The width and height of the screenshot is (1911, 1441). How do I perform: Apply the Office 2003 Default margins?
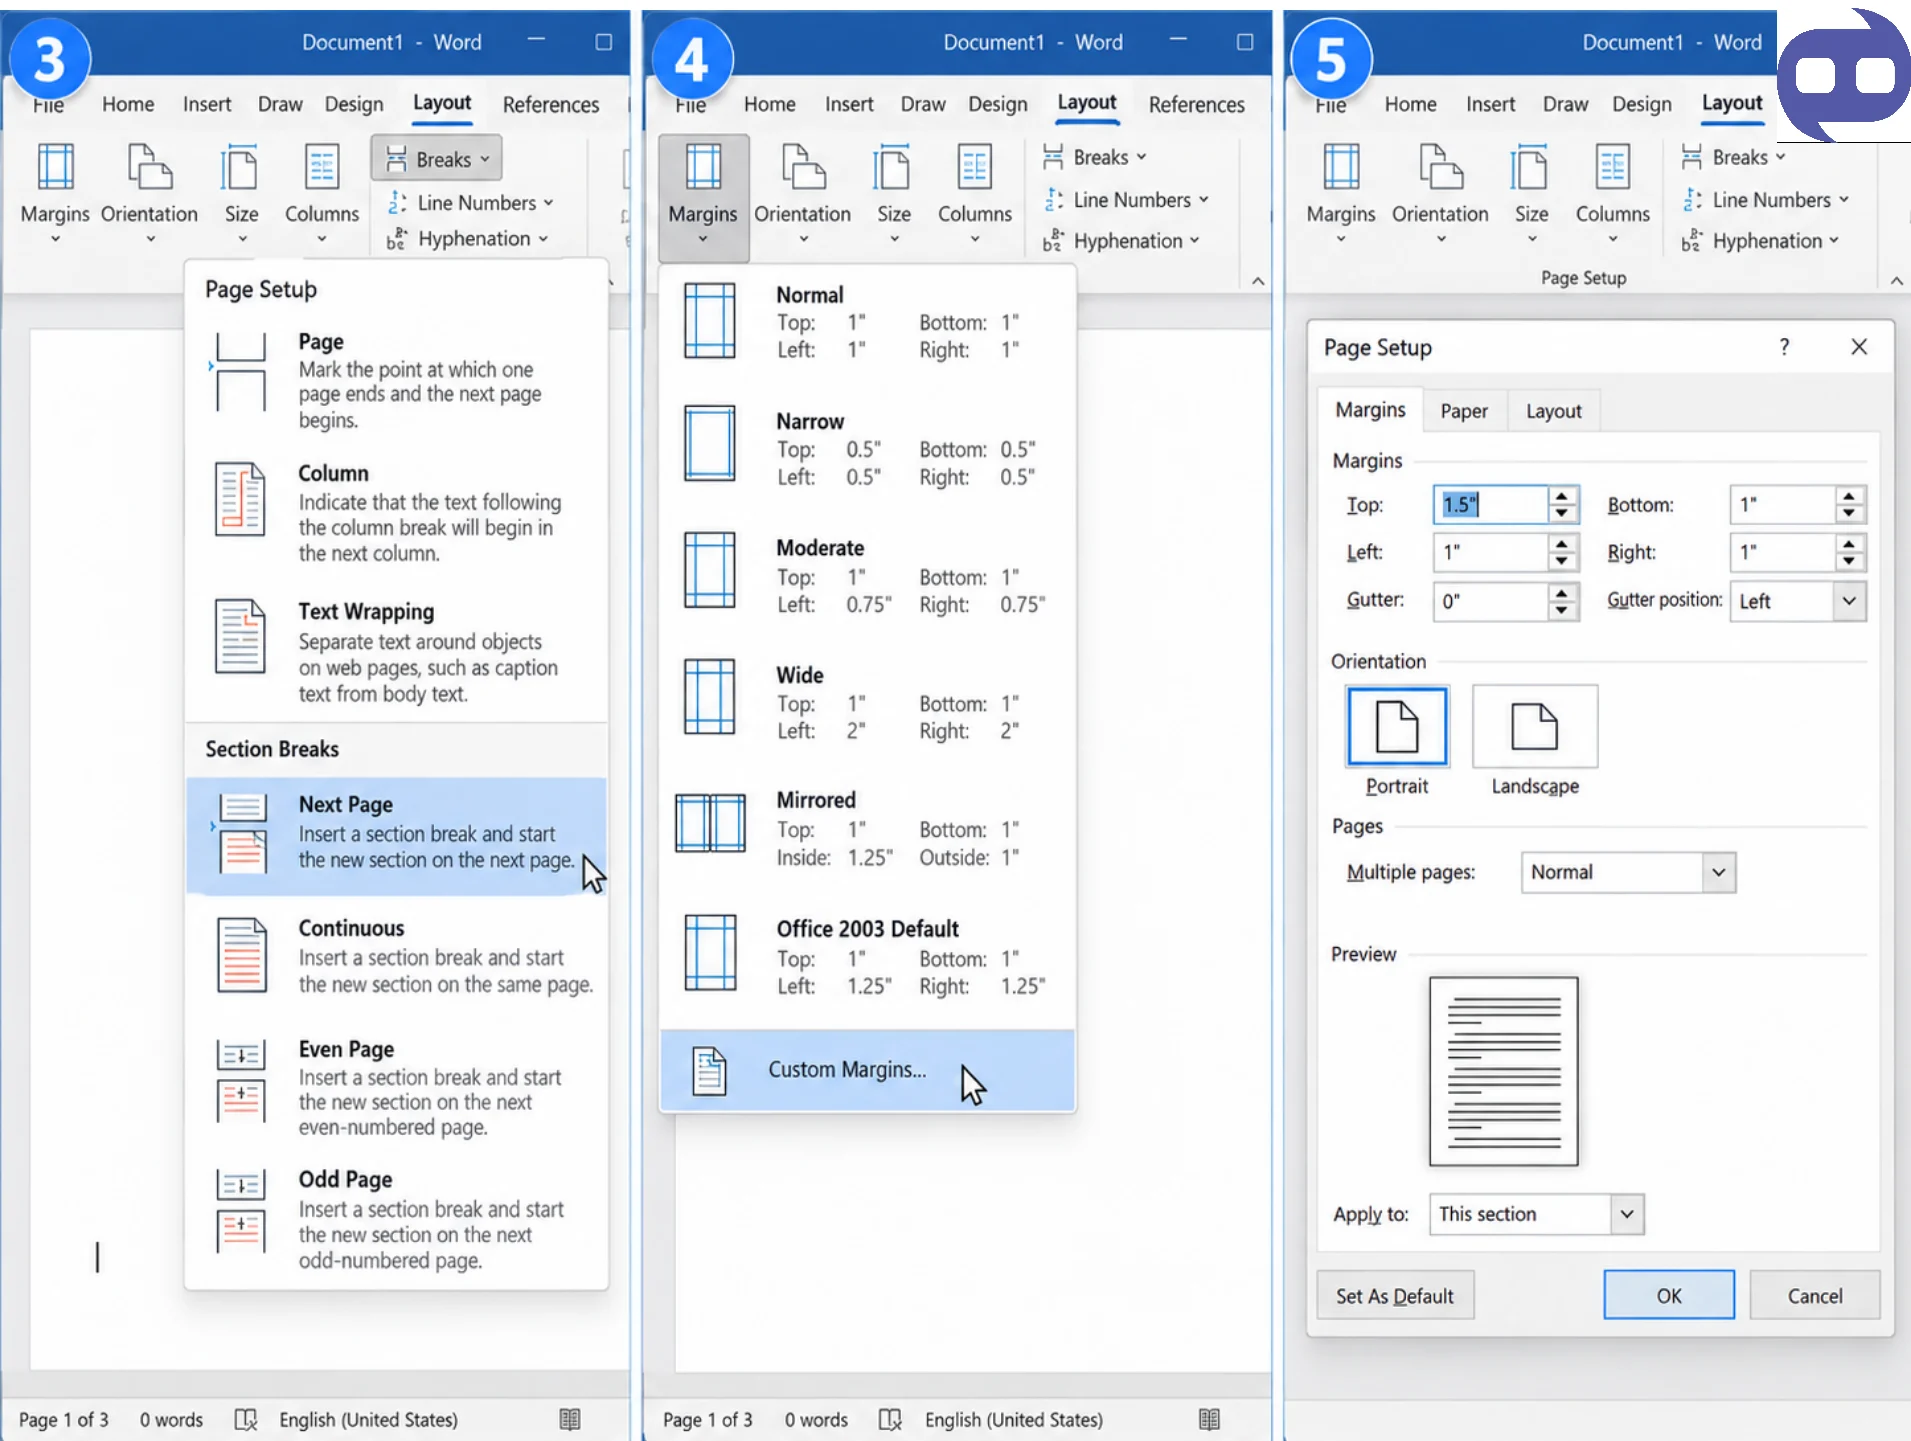[867, 956]
